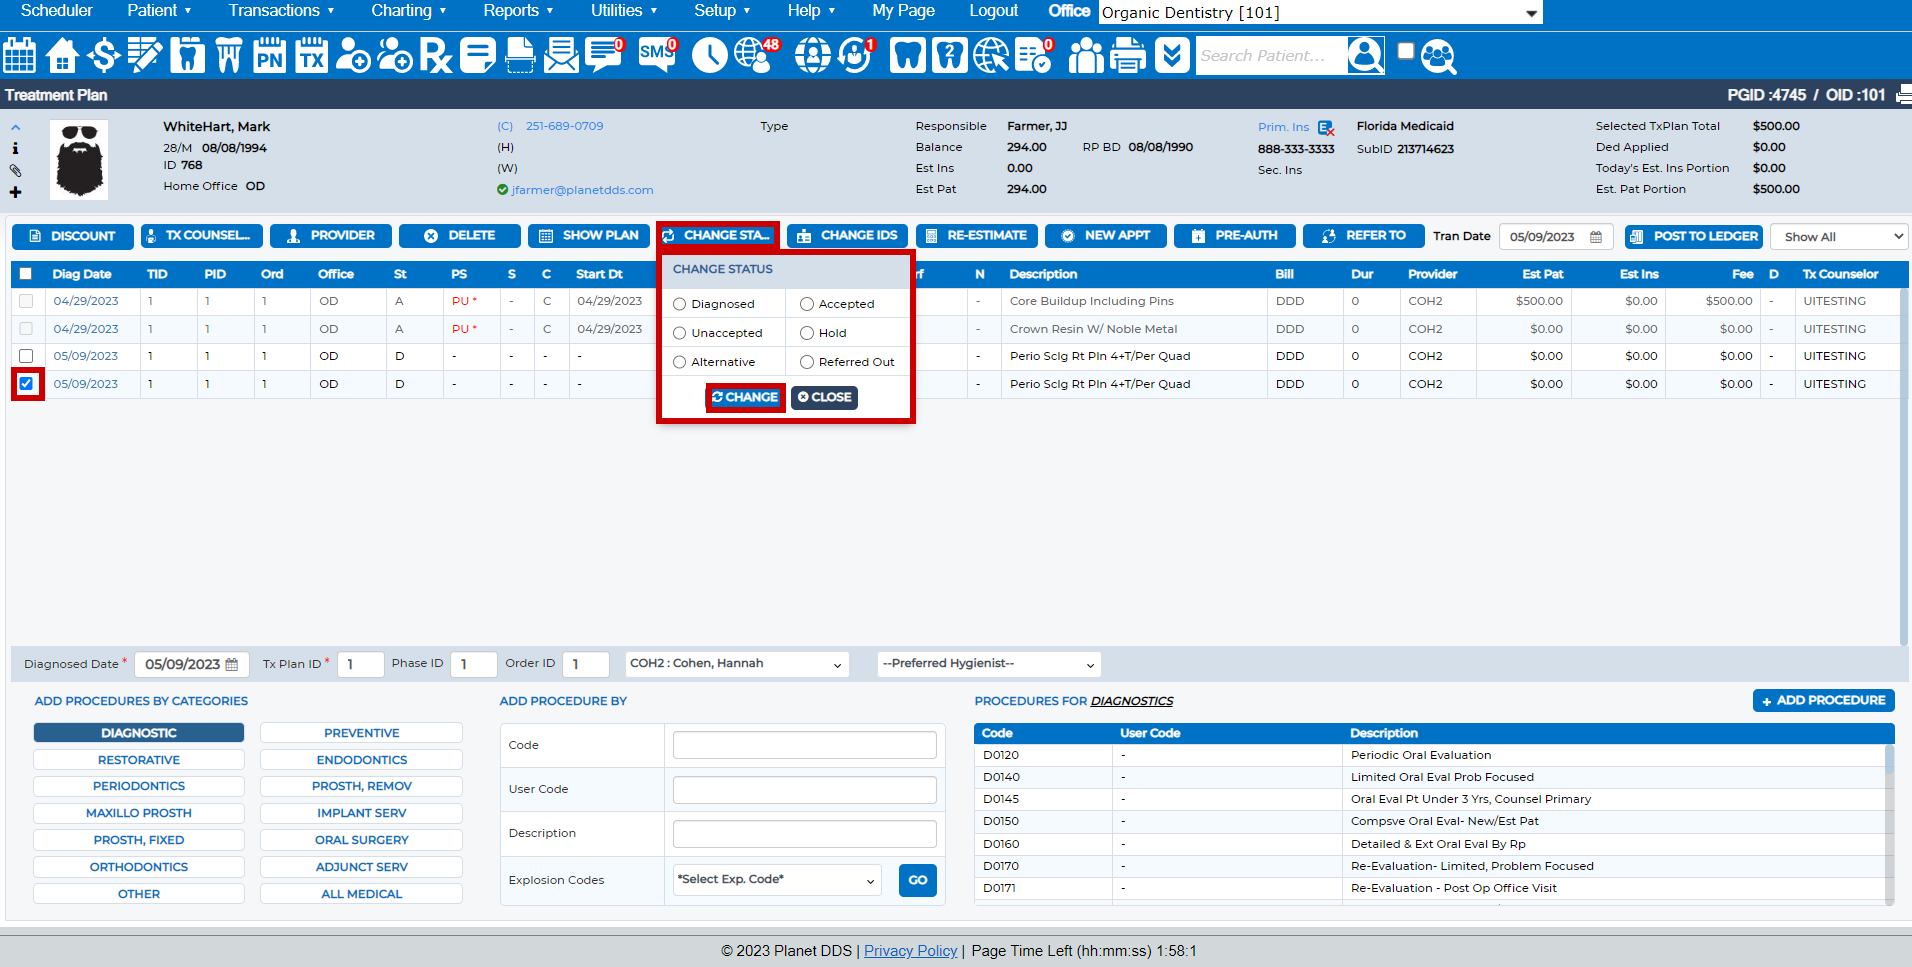This screenshot has height=967, width=1912.
Task: Open the Preferred Hygienist dropdown
Action: [988, 664]
